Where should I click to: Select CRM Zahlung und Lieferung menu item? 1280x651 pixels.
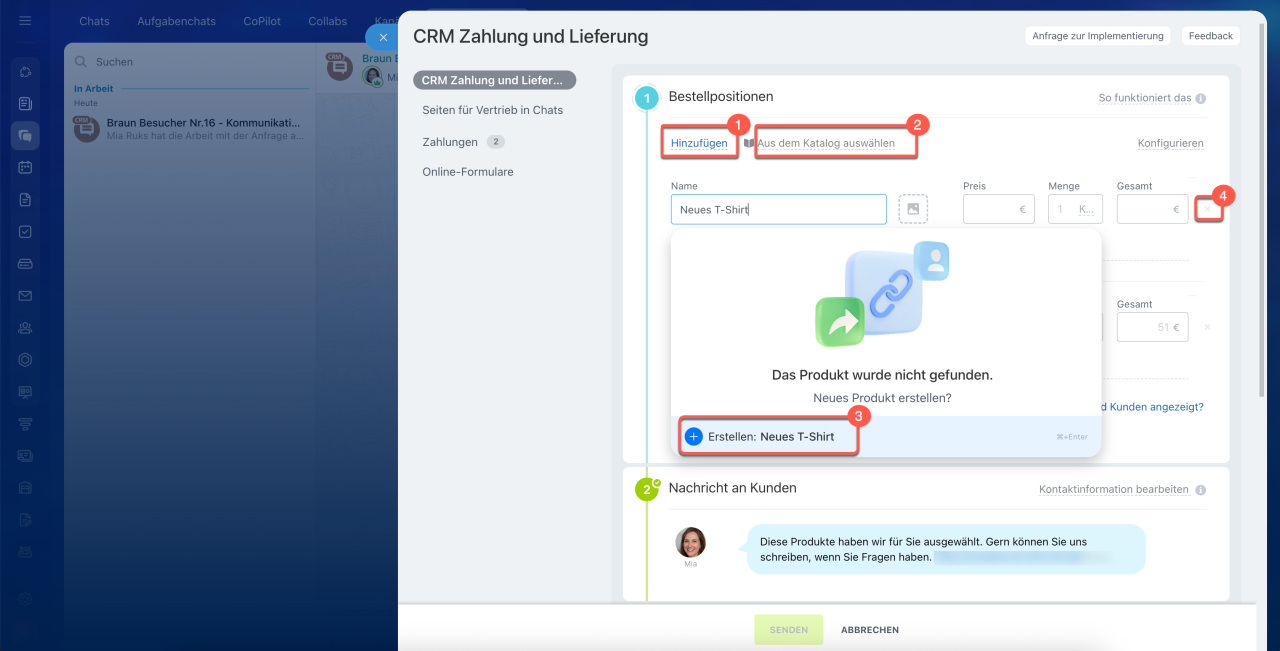tap(495, 80)
